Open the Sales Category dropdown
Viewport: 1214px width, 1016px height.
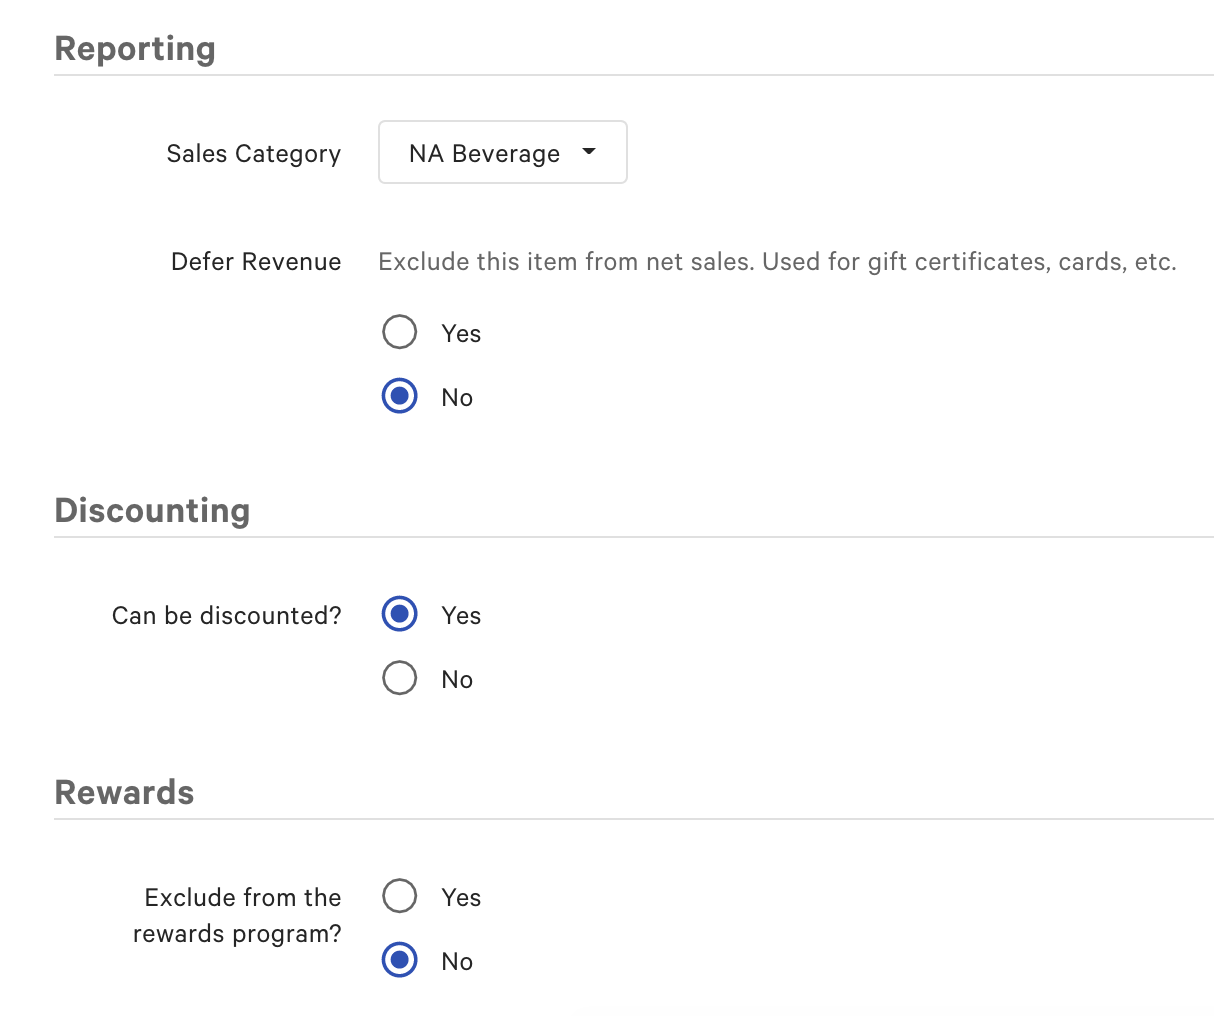tap(502, 152)
